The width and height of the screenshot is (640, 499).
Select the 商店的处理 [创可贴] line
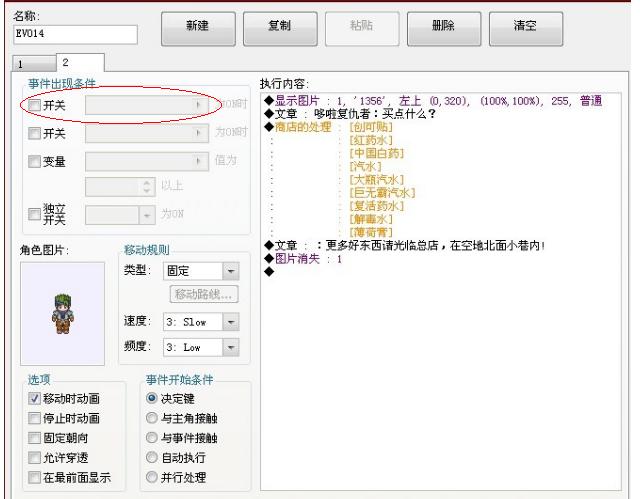[x=328, y=127]
